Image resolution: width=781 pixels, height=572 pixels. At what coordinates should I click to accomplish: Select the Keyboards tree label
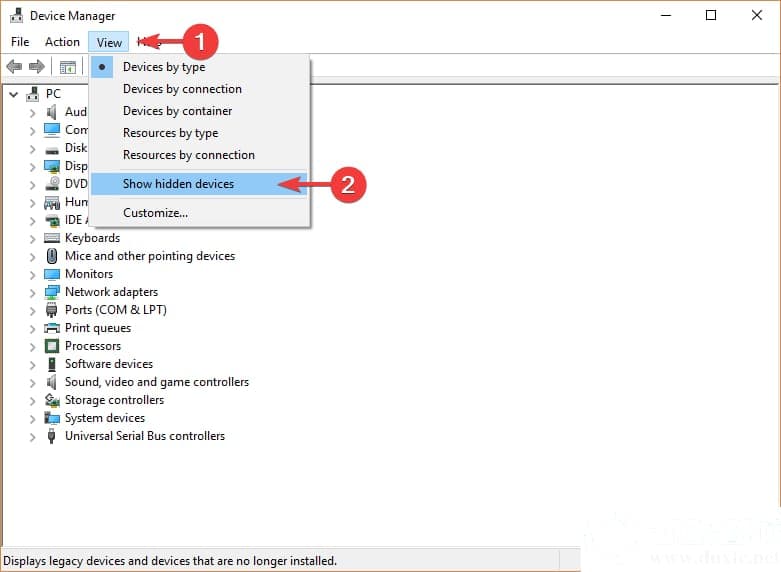(92, 238)
